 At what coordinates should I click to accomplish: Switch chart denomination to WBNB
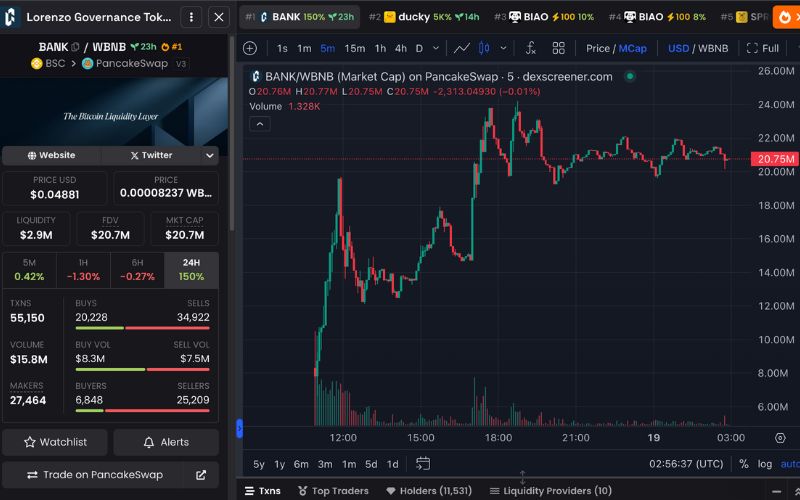(713, 48)
